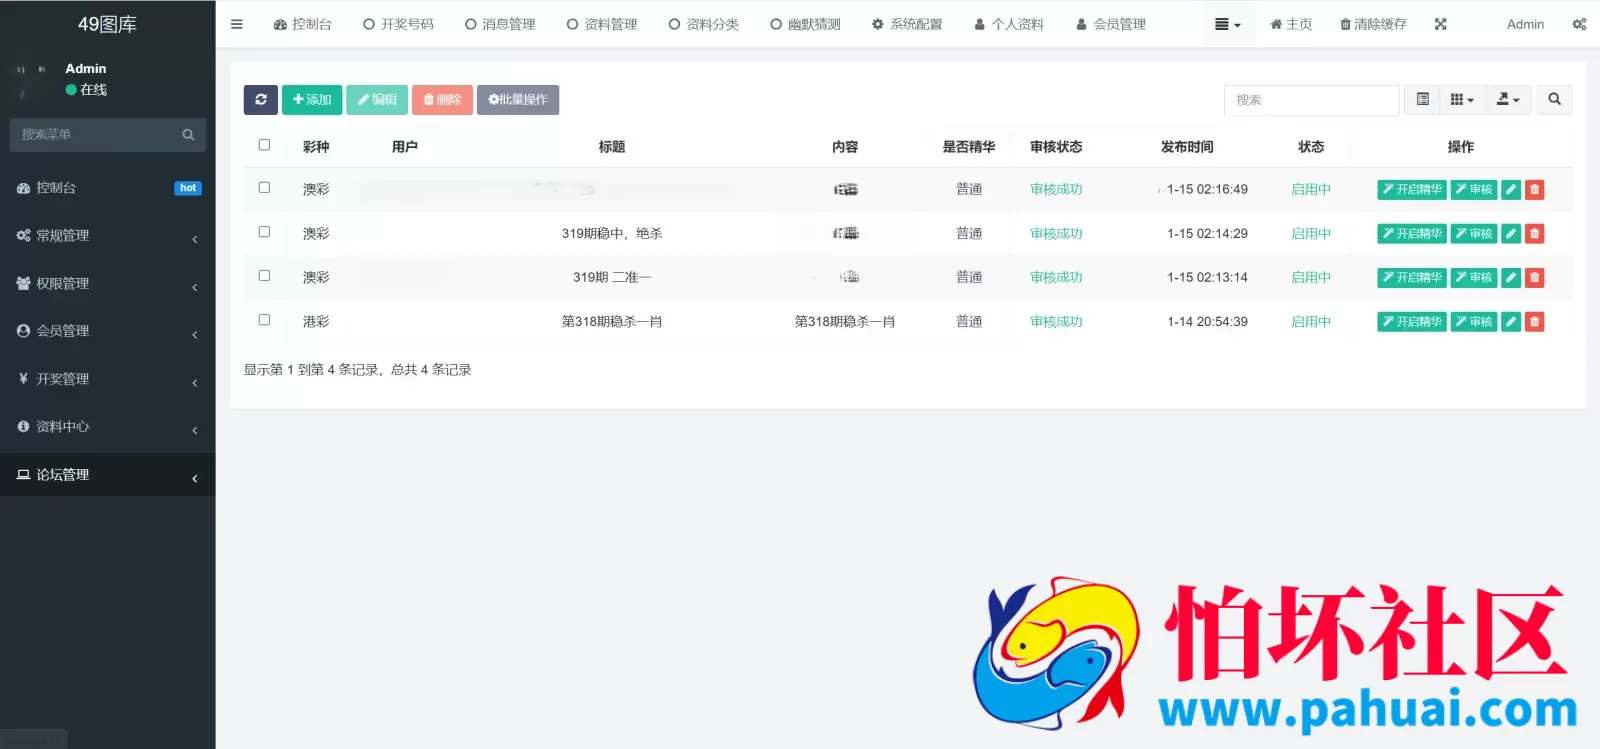Open content image thumbnail in 02:16:49 row
The image size is (1600, 749).
click(x=846, y=189)
